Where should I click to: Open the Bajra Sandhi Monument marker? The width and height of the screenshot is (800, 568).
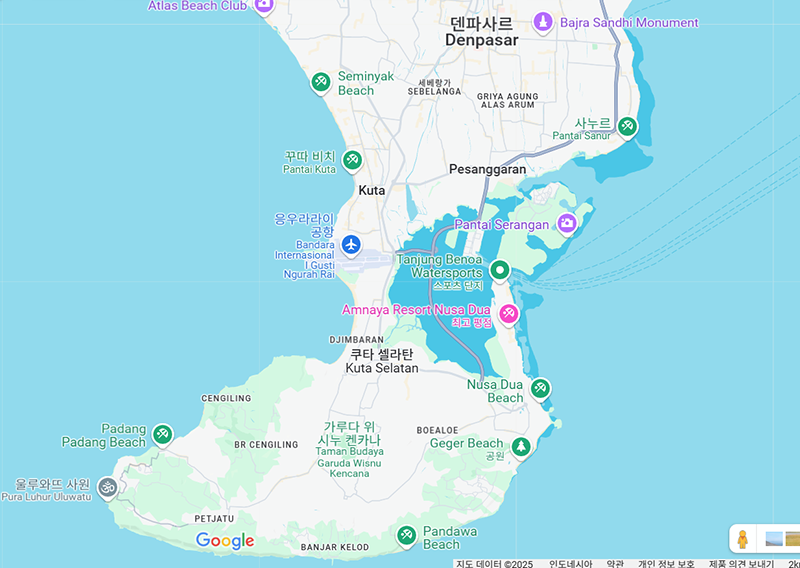point(542,22)
